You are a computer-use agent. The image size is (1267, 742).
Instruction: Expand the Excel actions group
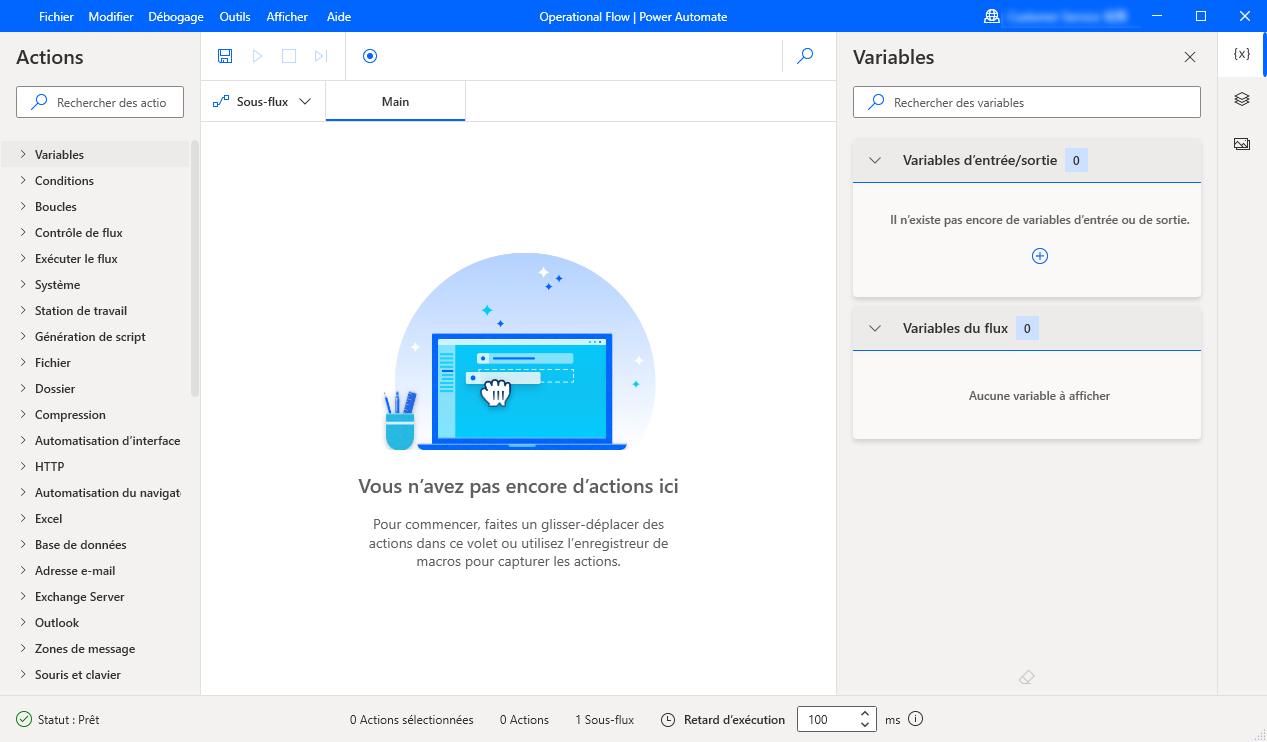point(23,519)
